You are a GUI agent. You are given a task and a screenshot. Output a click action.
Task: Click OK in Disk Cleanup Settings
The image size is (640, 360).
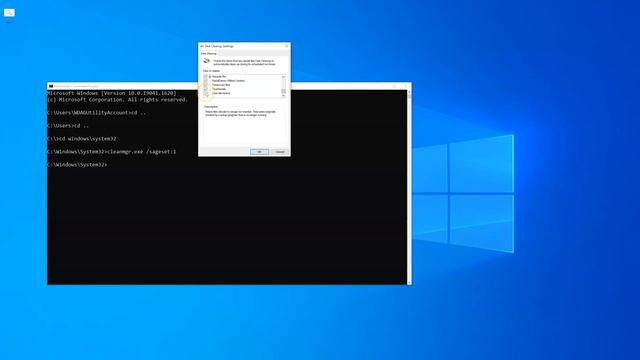259,152
